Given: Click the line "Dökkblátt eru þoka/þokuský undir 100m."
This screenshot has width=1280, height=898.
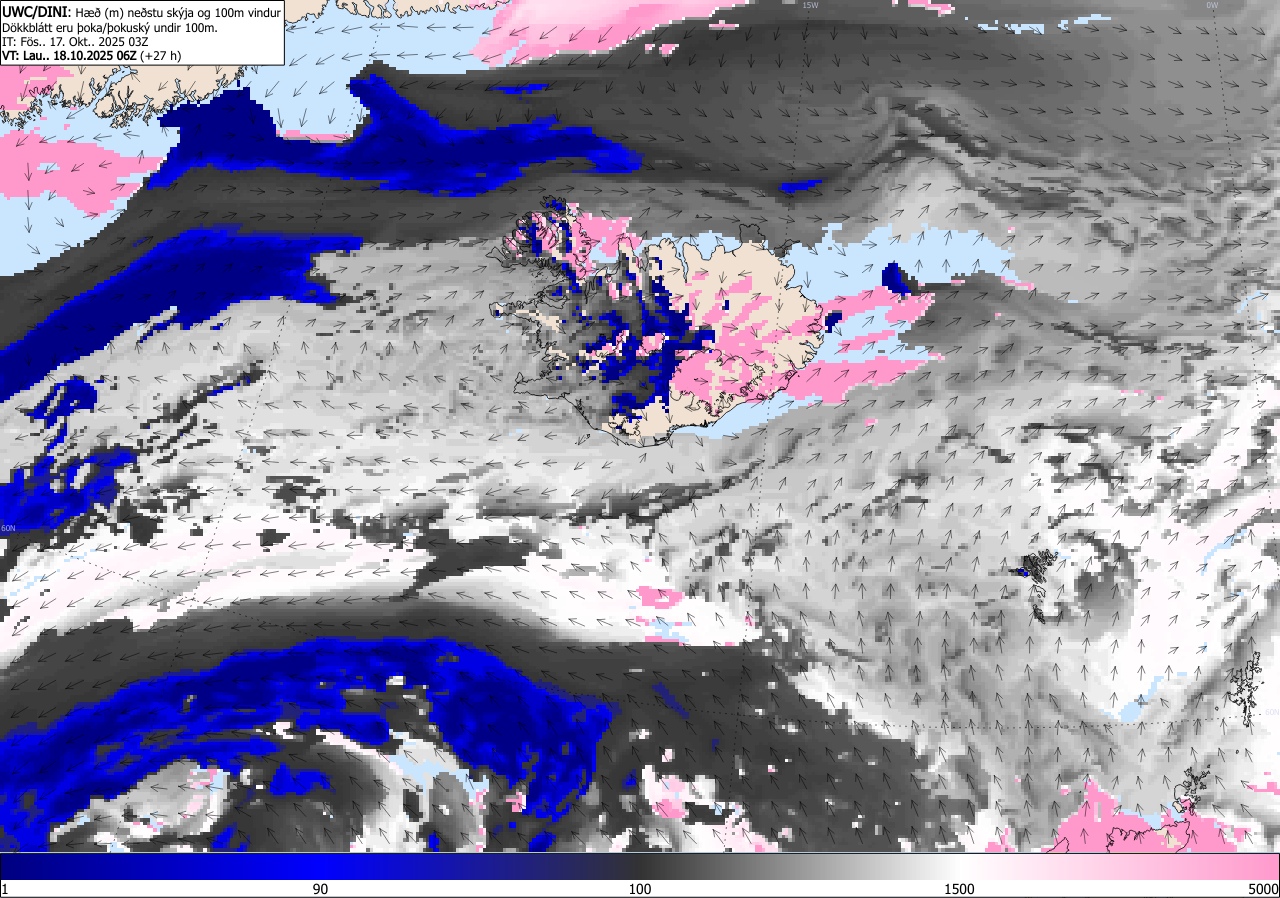Looking at the screenshot, I should coord(110,27).
